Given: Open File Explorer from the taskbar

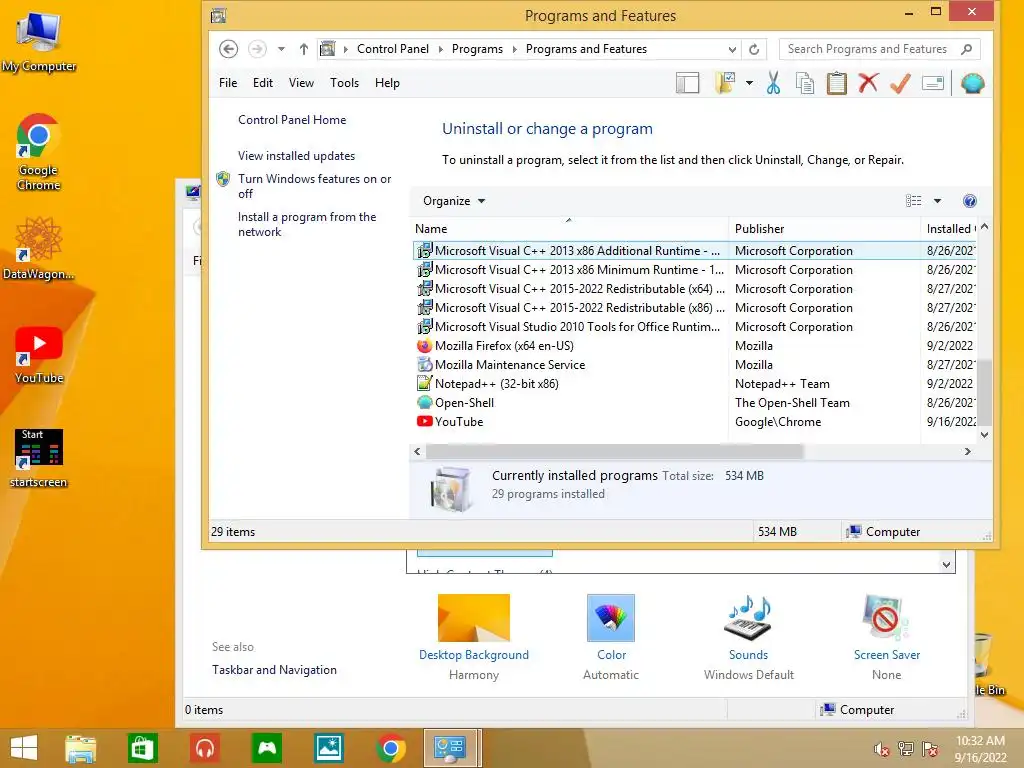Looking at the screenshot, I should [x=80, y=748].
